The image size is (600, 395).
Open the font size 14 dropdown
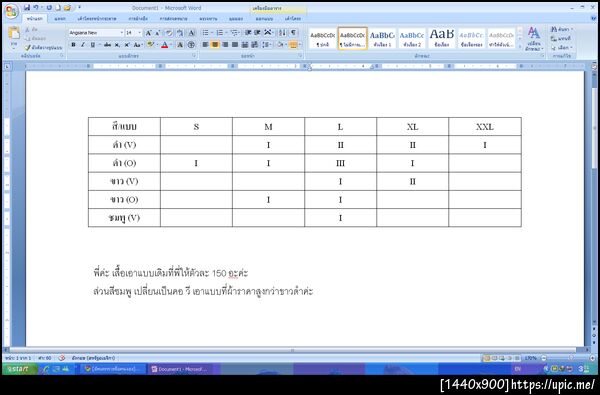[139, 33]
